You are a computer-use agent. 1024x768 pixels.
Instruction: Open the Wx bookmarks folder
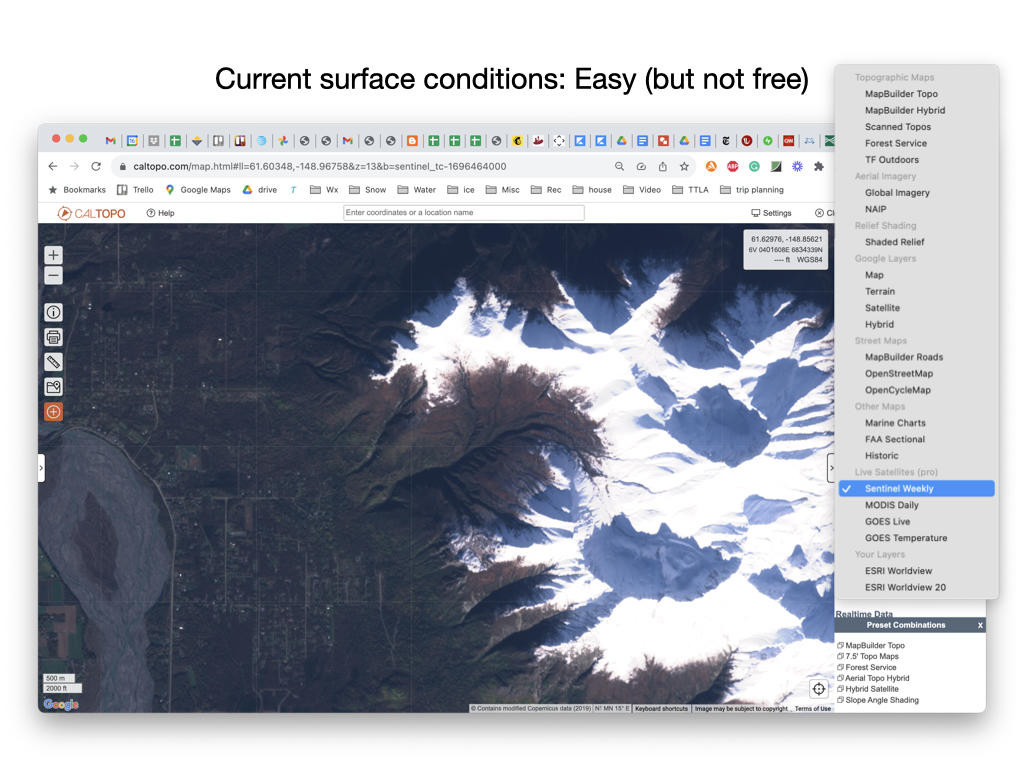pos(324,190)
